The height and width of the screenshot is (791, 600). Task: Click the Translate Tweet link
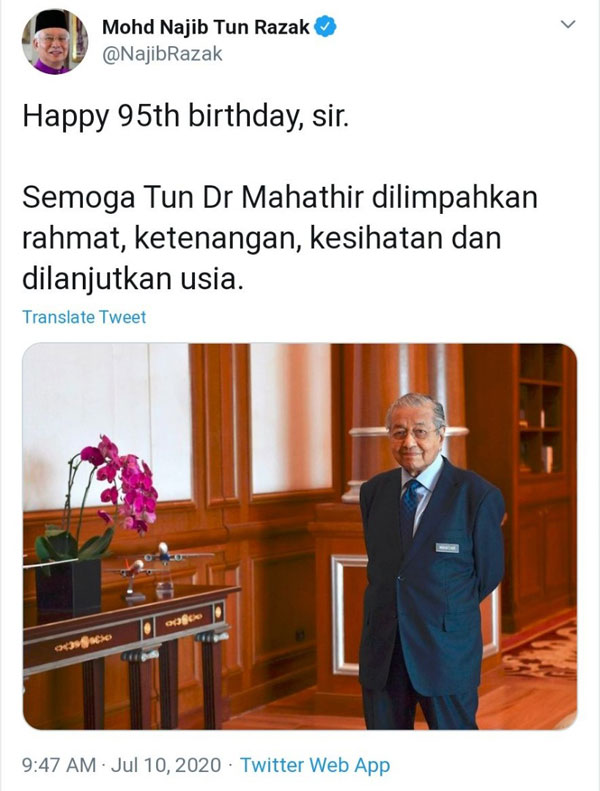pyautogui.click(x=84, y=317)
